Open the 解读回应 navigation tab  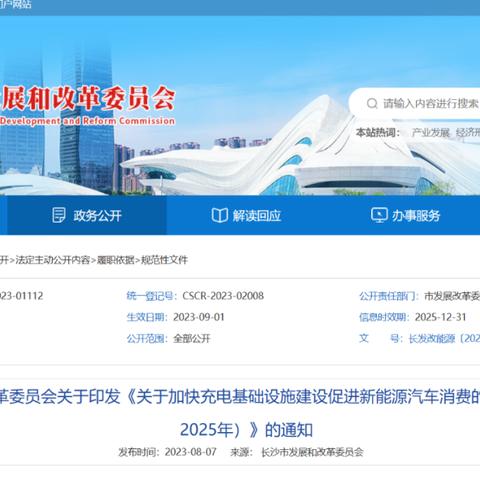click(x=246, y=215)
